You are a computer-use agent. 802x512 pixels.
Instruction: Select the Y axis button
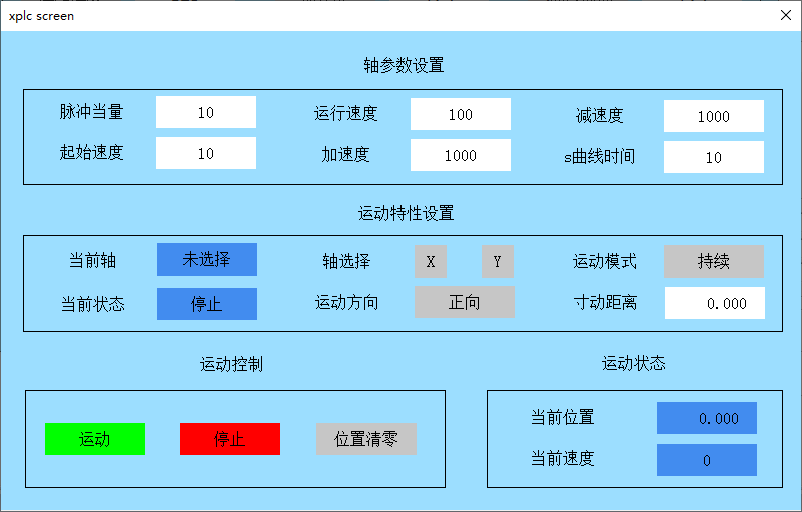point(497,261)
